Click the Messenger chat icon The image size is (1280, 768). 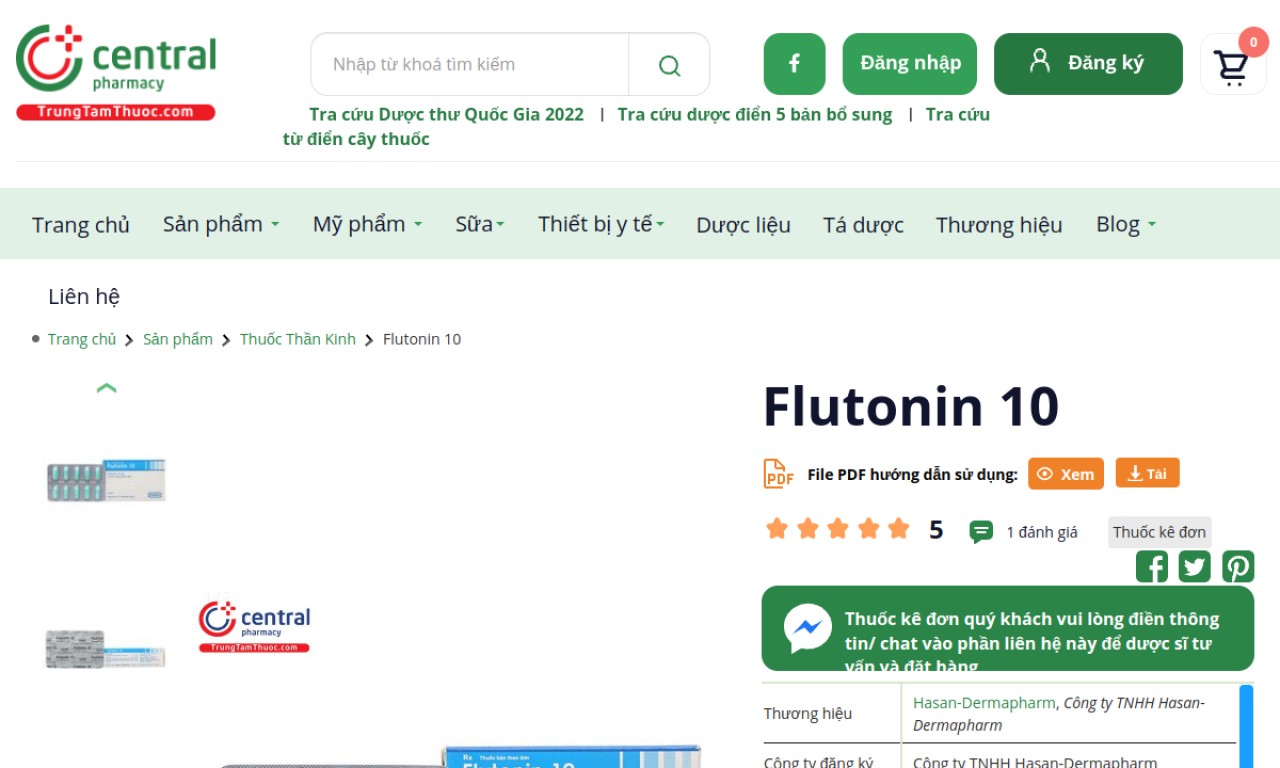click(x=807, y=629)
